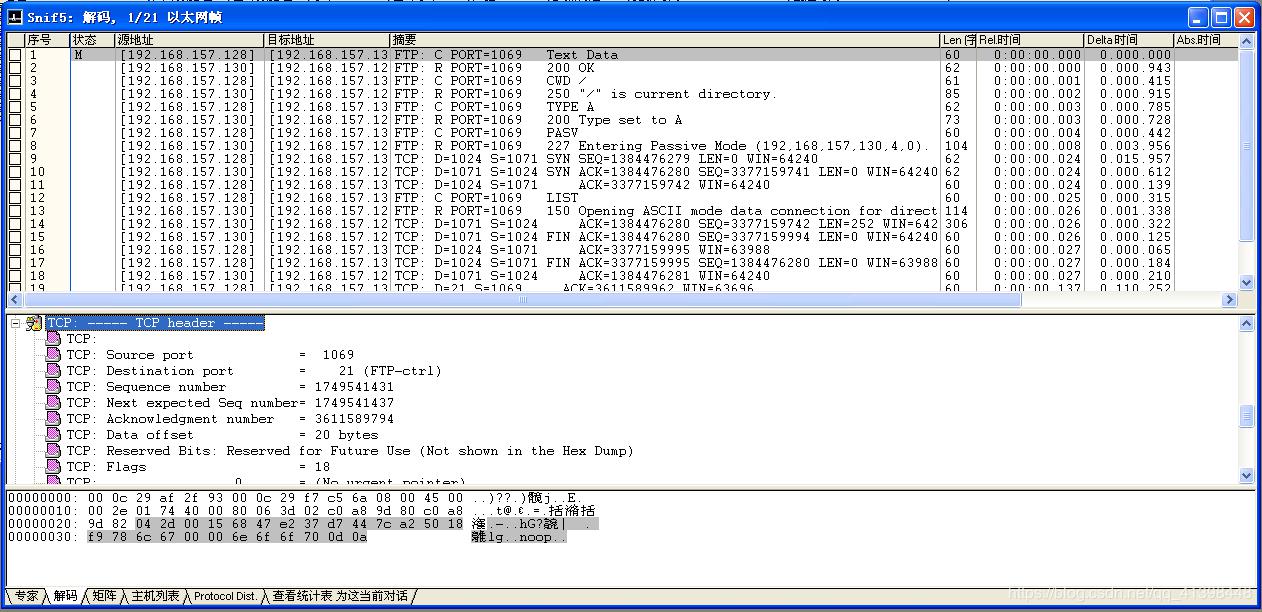Tick the checkbox for packet 8
The width and height of the screenshot is (1262, 612).
click(x=15, y=146)
